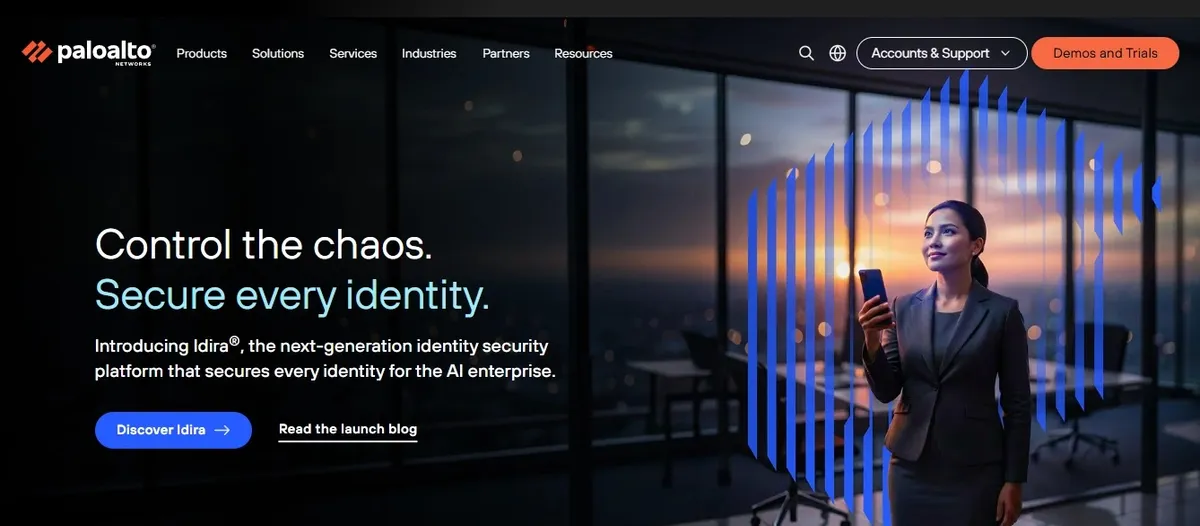Click the Discover Idira button
The image size is (1200, 526).
click(173, 430)
